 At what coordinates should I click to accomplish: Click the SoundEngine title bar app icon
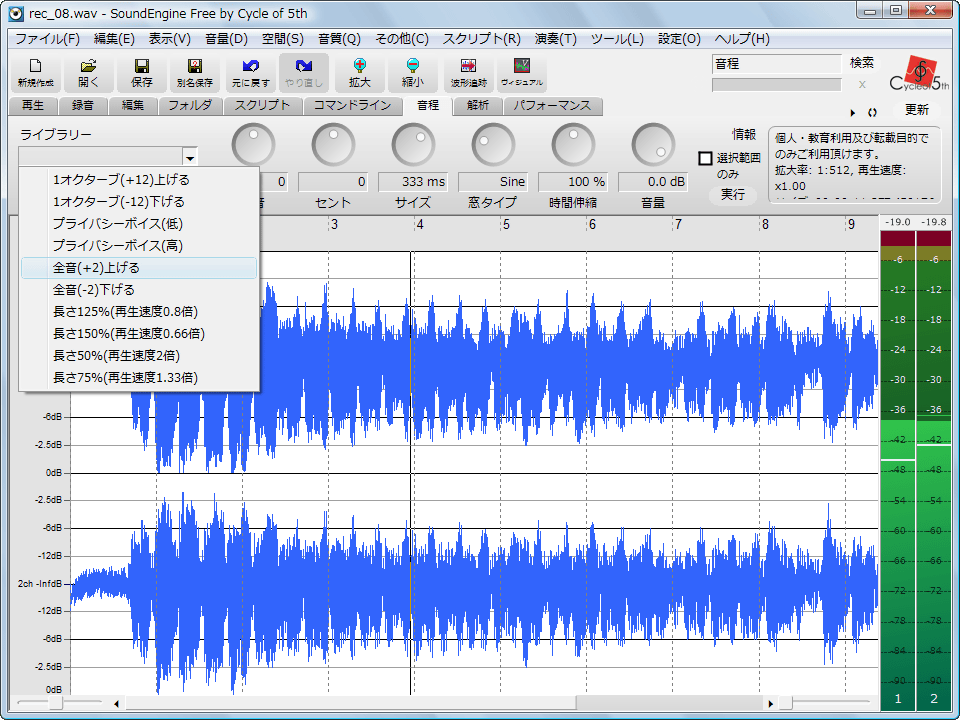coord(17,13)
